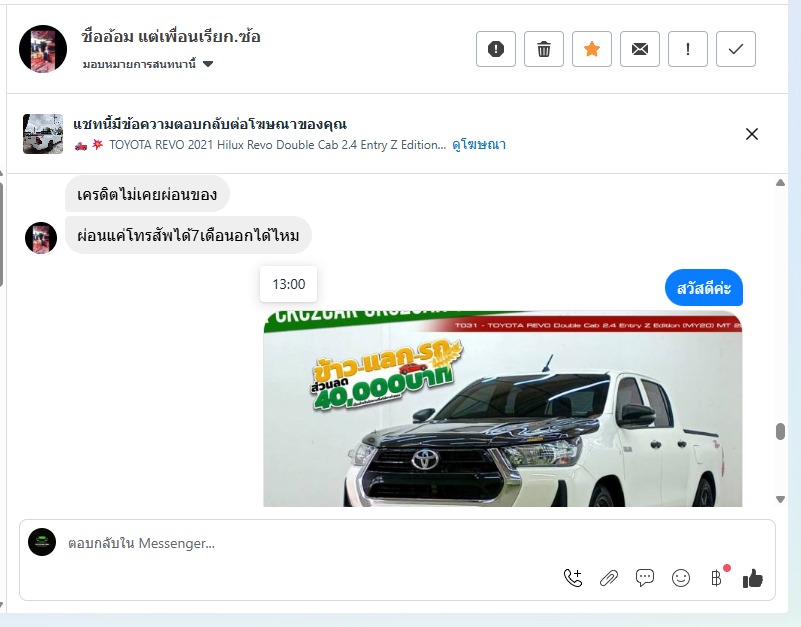Select the message เครดิตไม่เคยผ่อนของ
The height and width of the screenshot is (627, 801).
147,194
